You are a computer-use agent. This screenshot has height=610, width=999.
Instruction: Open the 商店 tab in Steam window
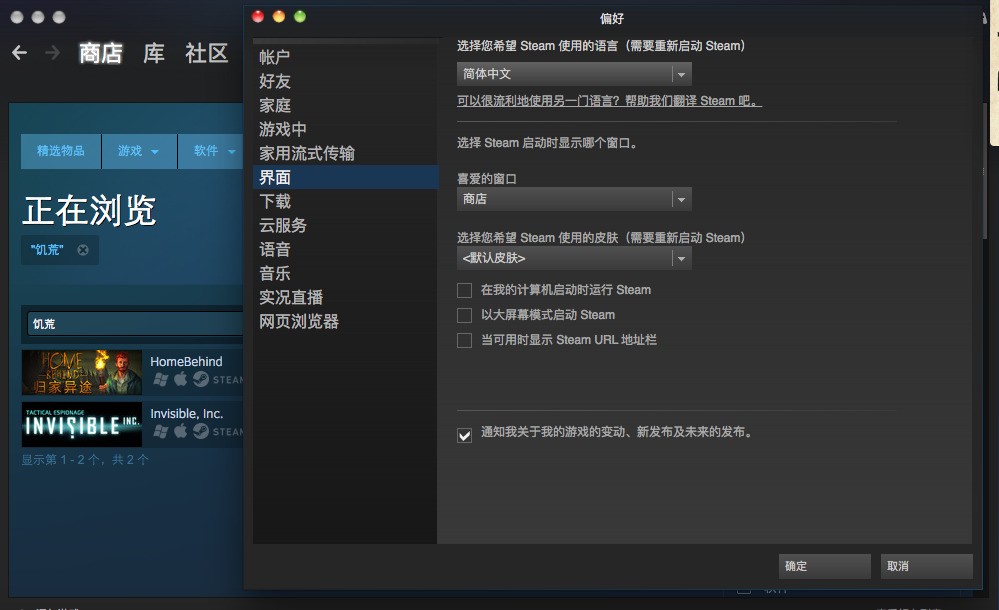coord(101,53)
